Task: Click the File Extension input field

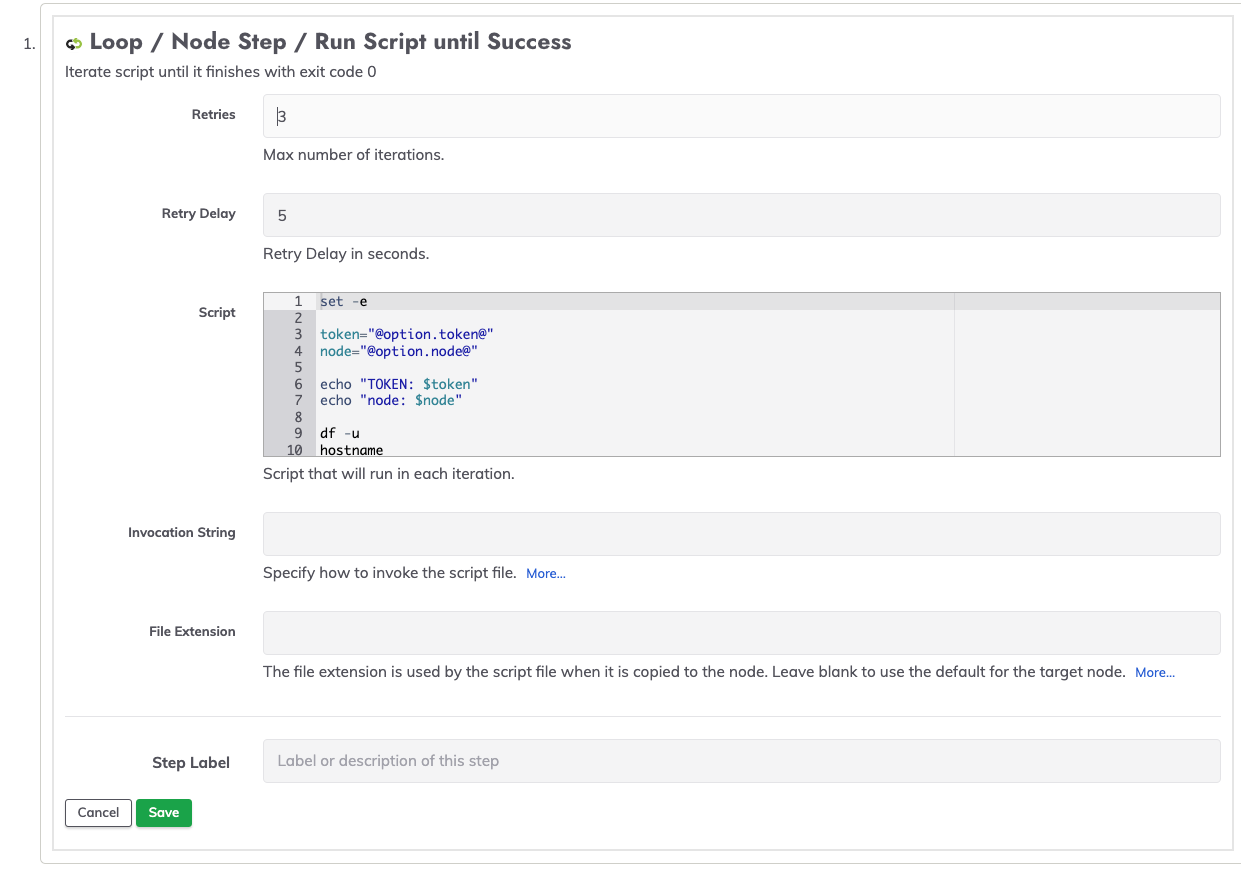Action: 741,633
